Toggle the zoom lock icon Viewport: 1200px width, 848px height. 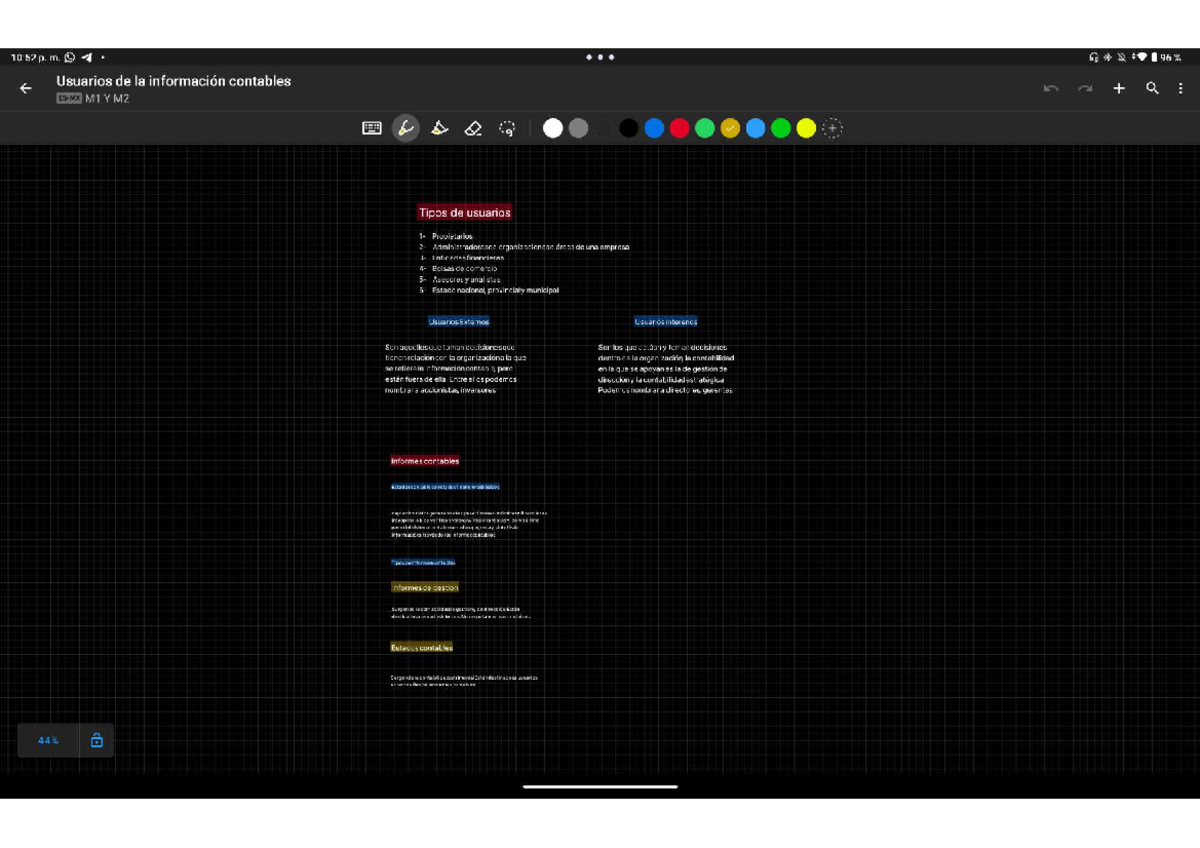[x=97, y=740]
